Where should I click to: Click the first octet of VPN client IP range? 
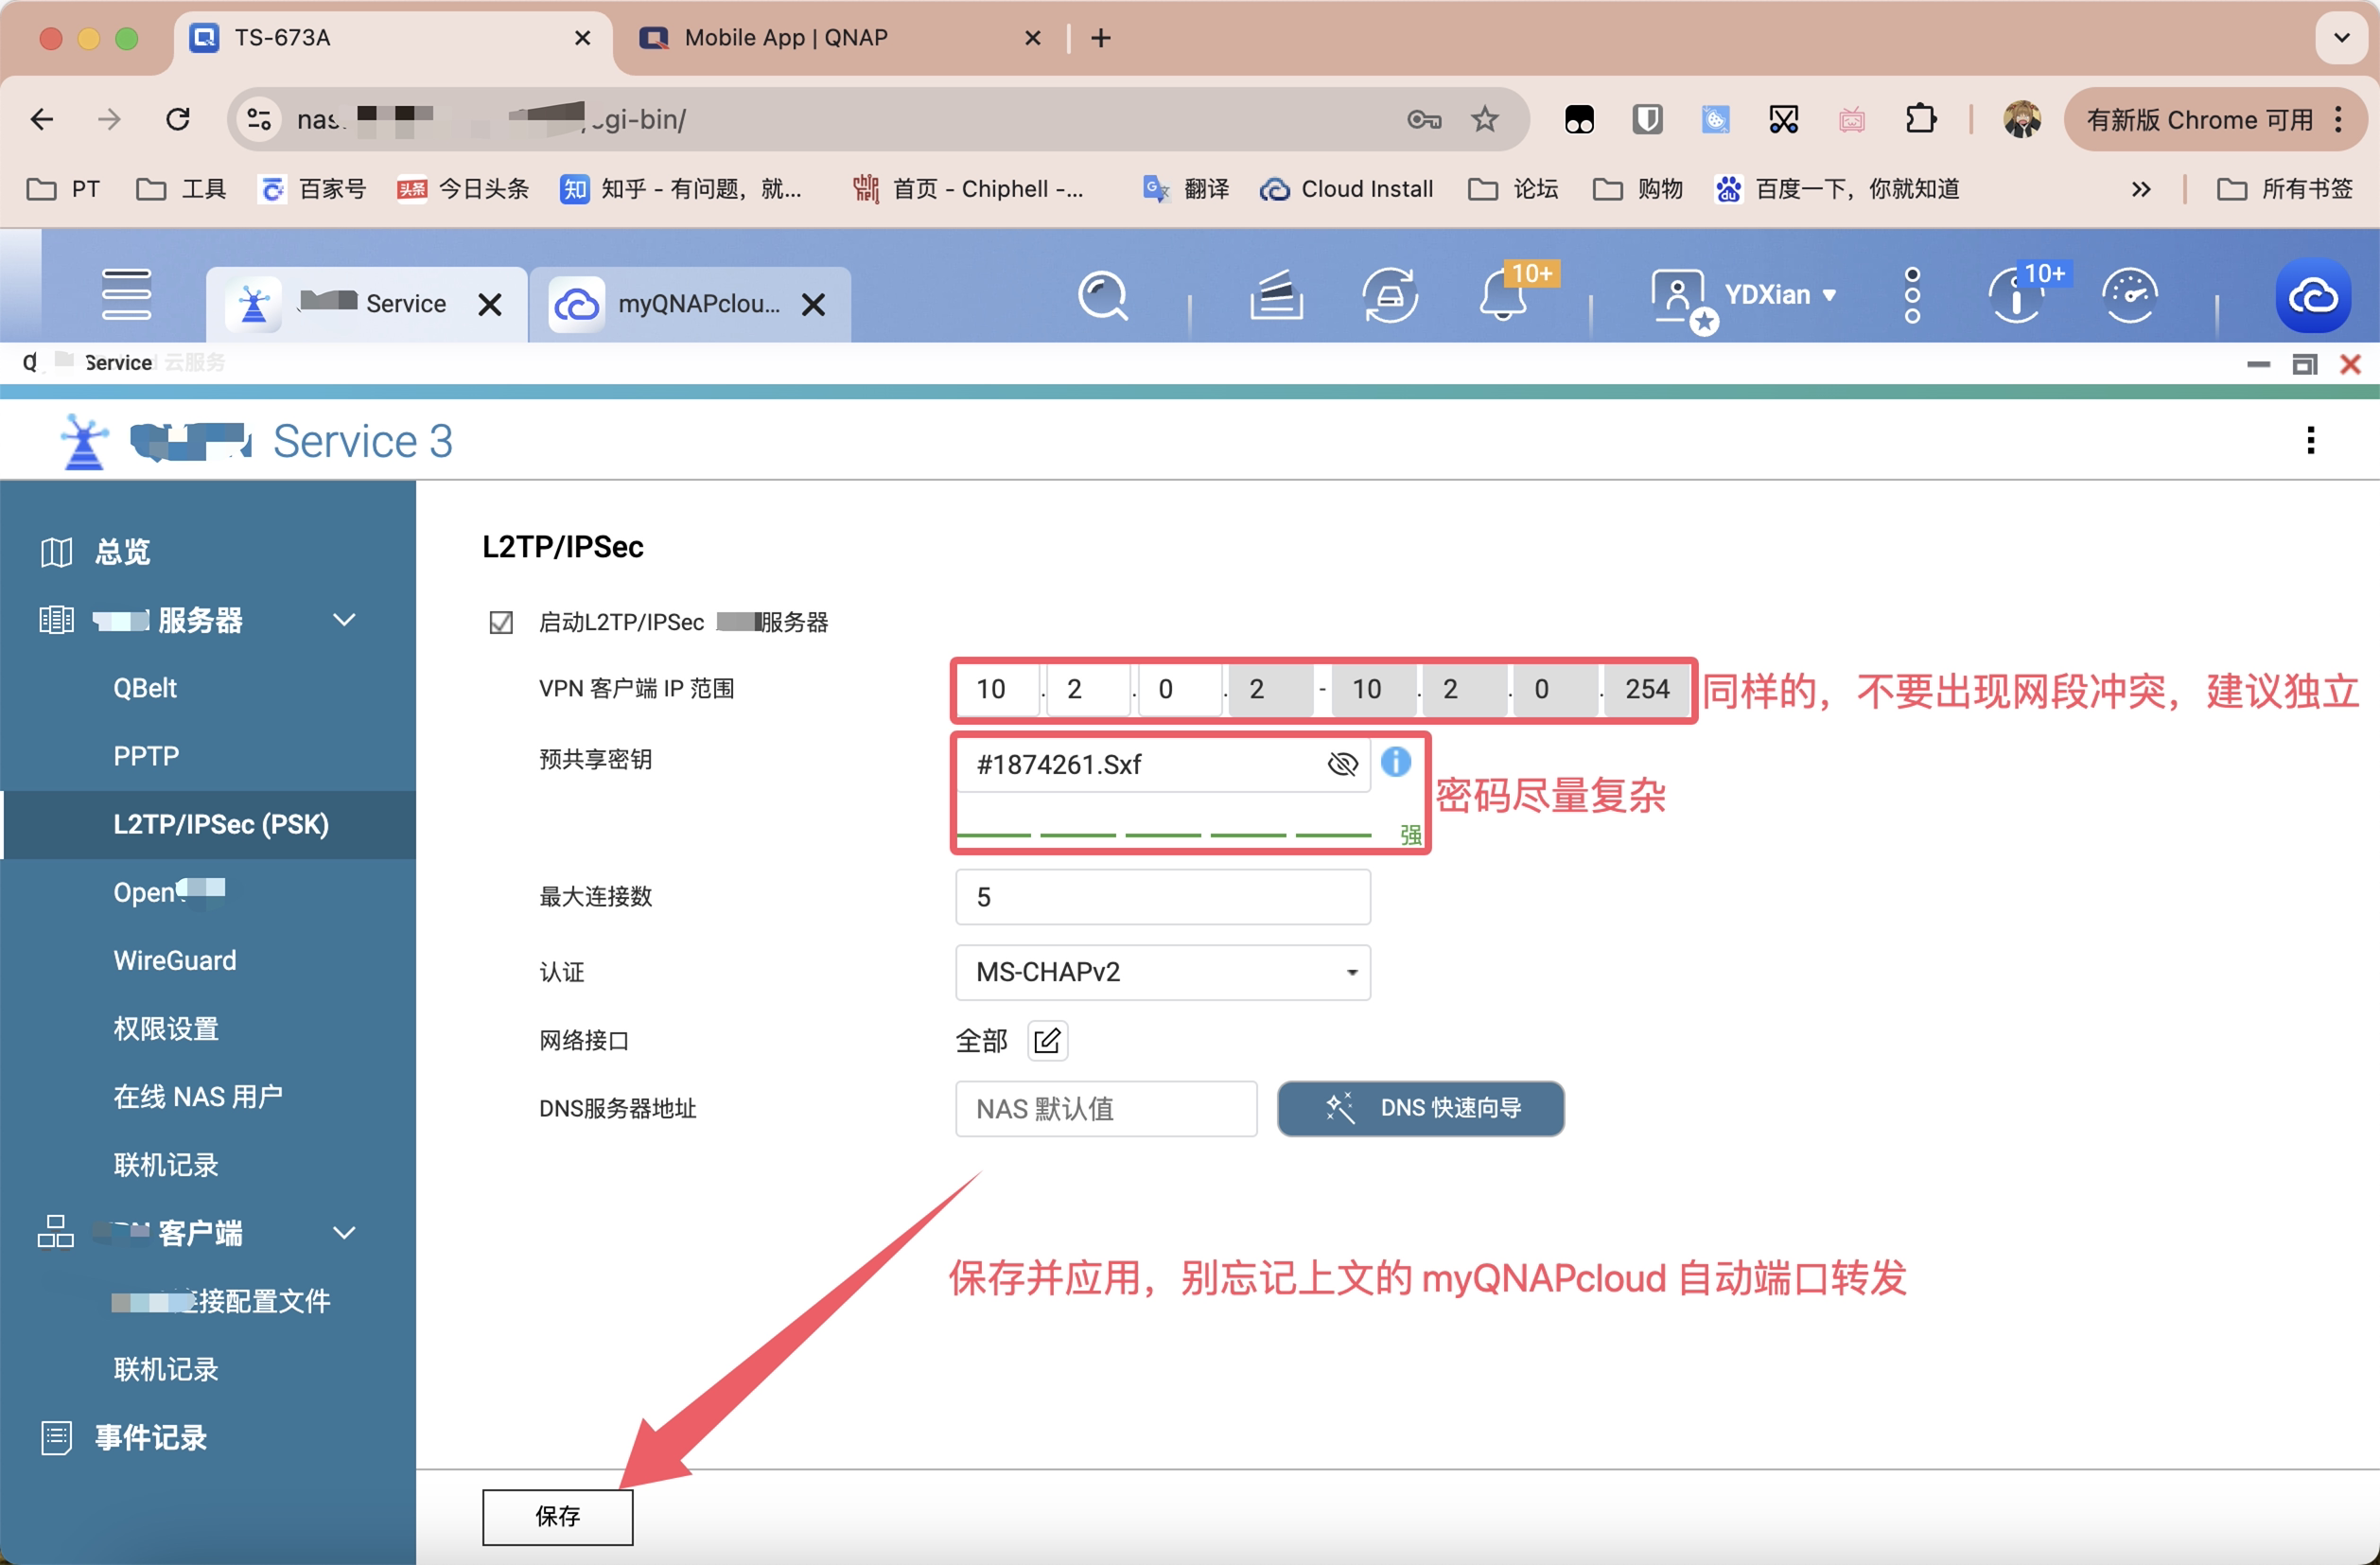998,688
